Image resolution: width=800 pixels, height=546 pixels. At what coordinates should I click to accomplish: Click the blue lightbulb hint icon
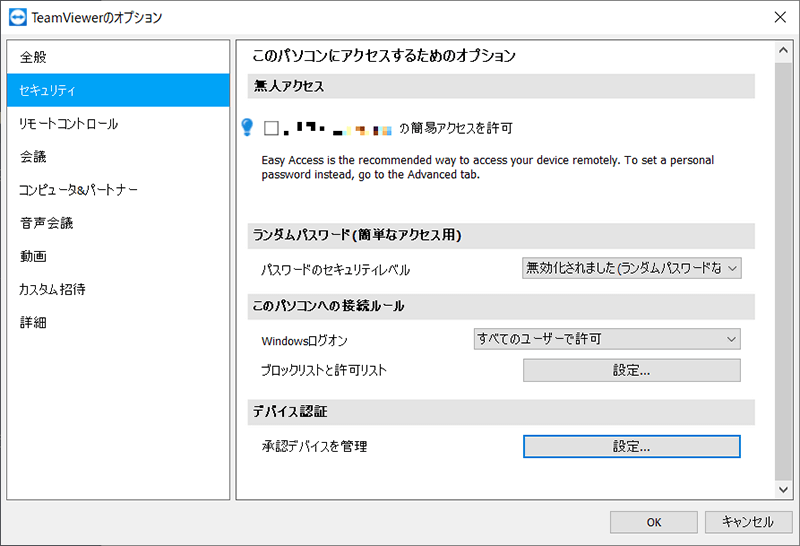247,127
